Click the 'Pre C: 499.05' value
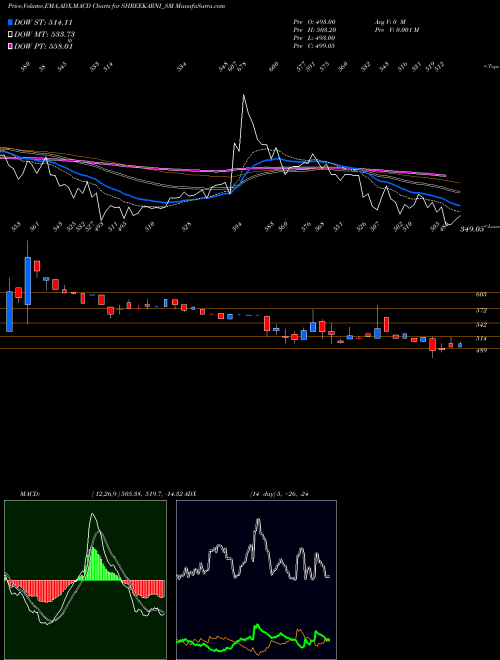This screenshot has height=660, width=500. (x=314, y=46)
